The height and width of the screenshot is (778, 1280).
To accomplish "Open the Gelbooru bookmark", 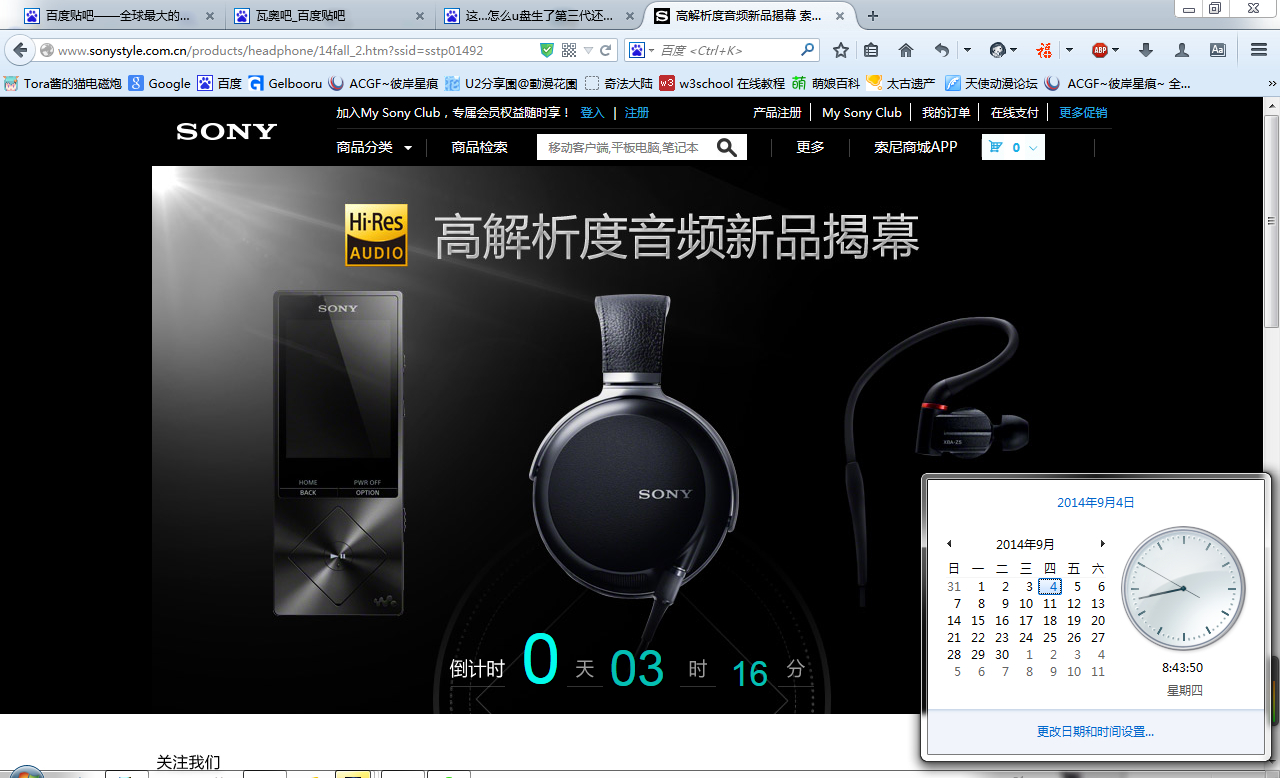I will pyautogui.click(x=285, y=83).
